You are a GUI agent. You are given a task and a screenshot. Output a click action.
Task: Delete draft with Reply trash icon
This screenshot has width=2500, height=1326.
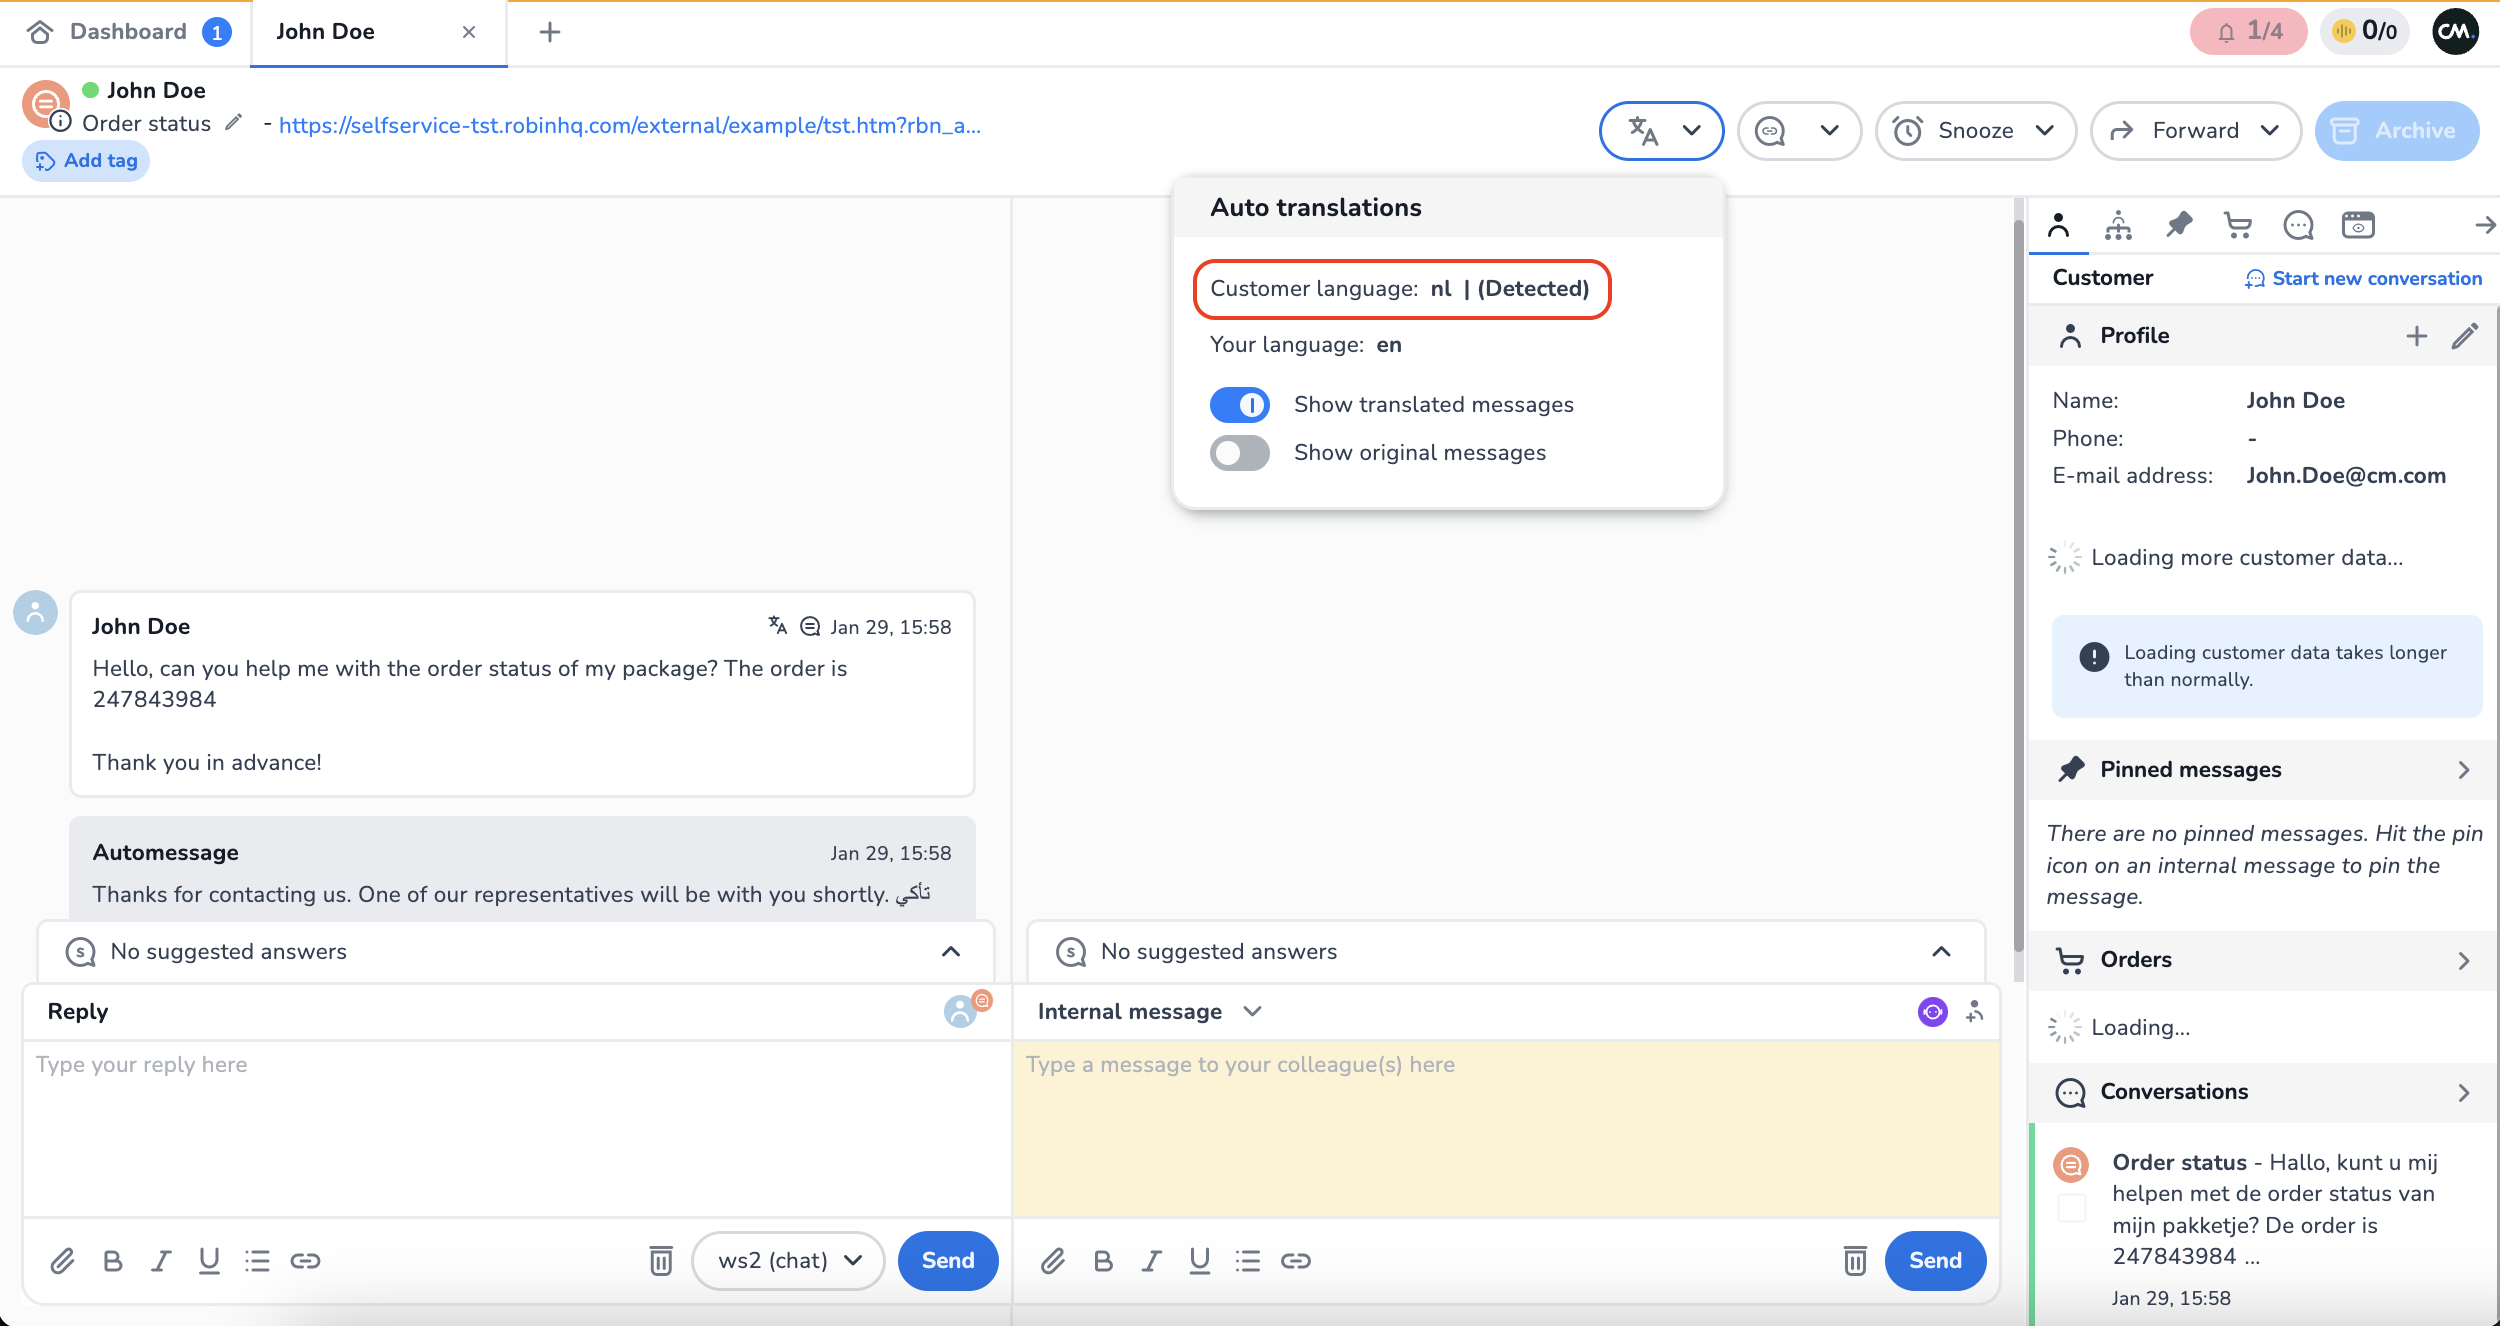(660, 1260)
